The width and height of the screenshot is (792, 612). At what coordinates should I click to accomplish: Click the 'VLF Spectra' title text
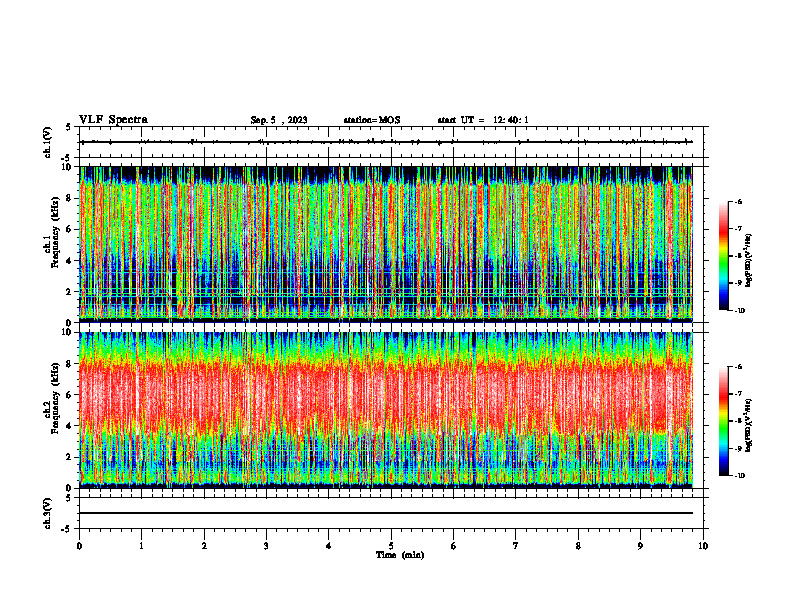113,120
